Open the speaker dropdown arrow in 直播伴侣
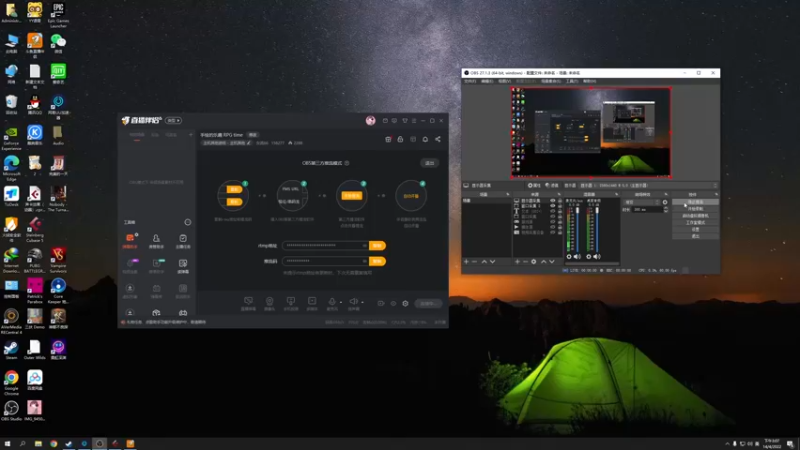800x450 pixels. coord(362,302)
